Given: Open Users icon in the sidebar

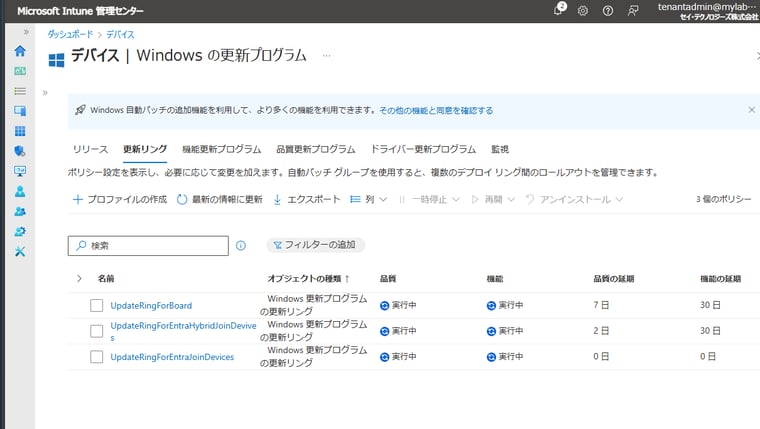Looking at the screenshot, I should [x=20, y=191].
